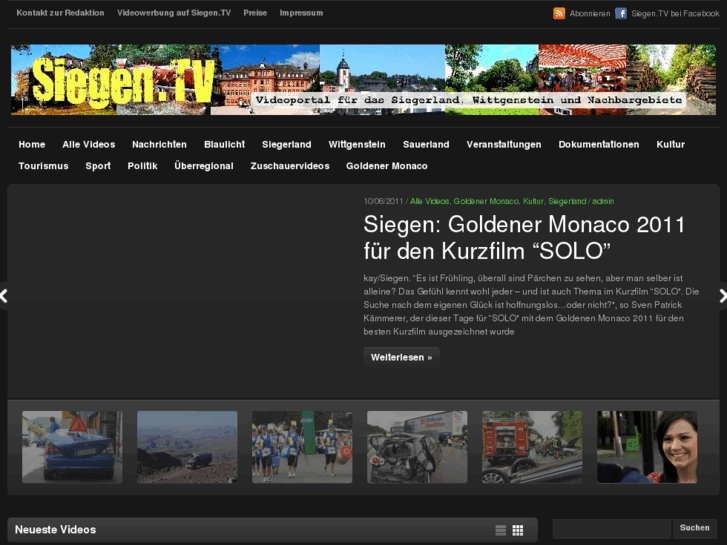The height and width of the screenshot is (545, 727).
Task: Switch Neueste Videos to grid view
Action: pyautogui.click(x=517, y=530)
